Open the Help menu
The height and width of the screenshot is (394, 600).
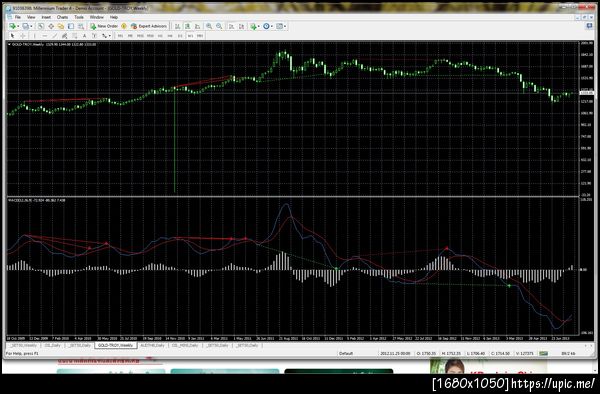114,17
